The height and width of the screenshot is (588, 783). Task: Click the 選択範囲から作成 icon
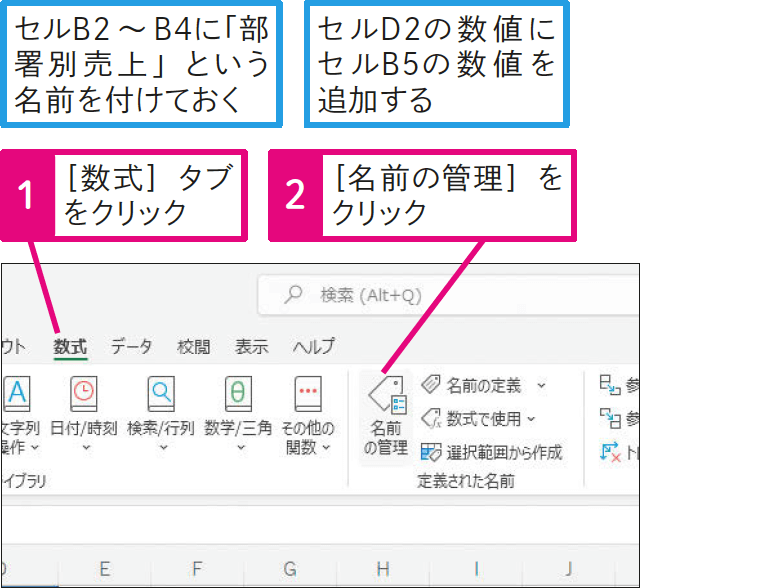(x=431, y=452)
